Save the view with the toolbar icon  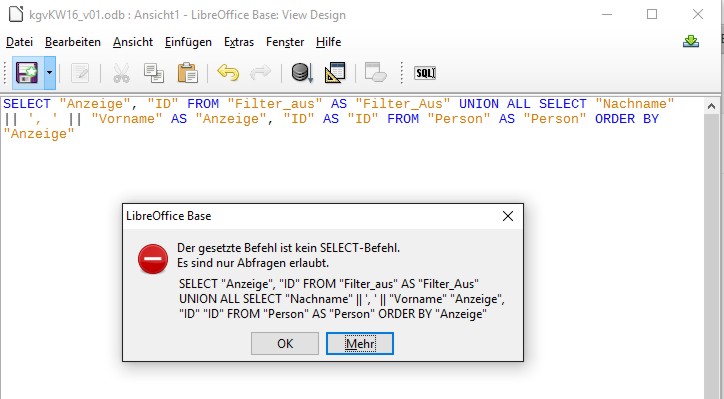tap(27, 73)
